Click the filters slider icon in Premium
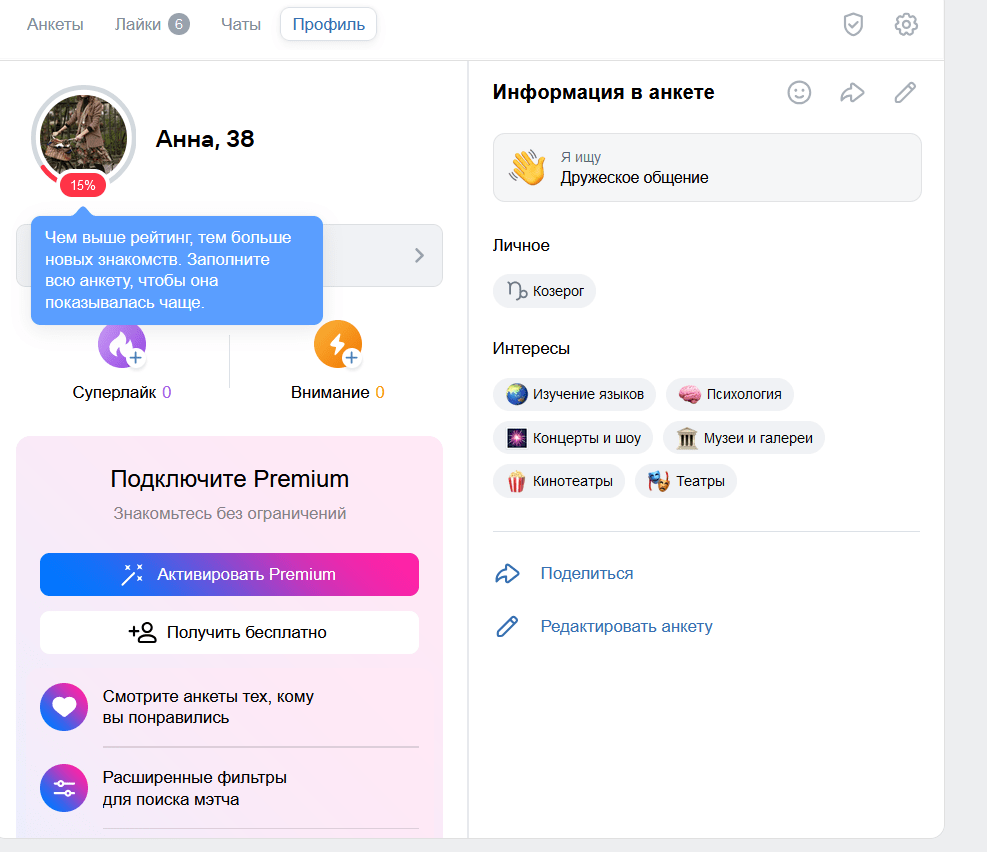 point(64,788)
